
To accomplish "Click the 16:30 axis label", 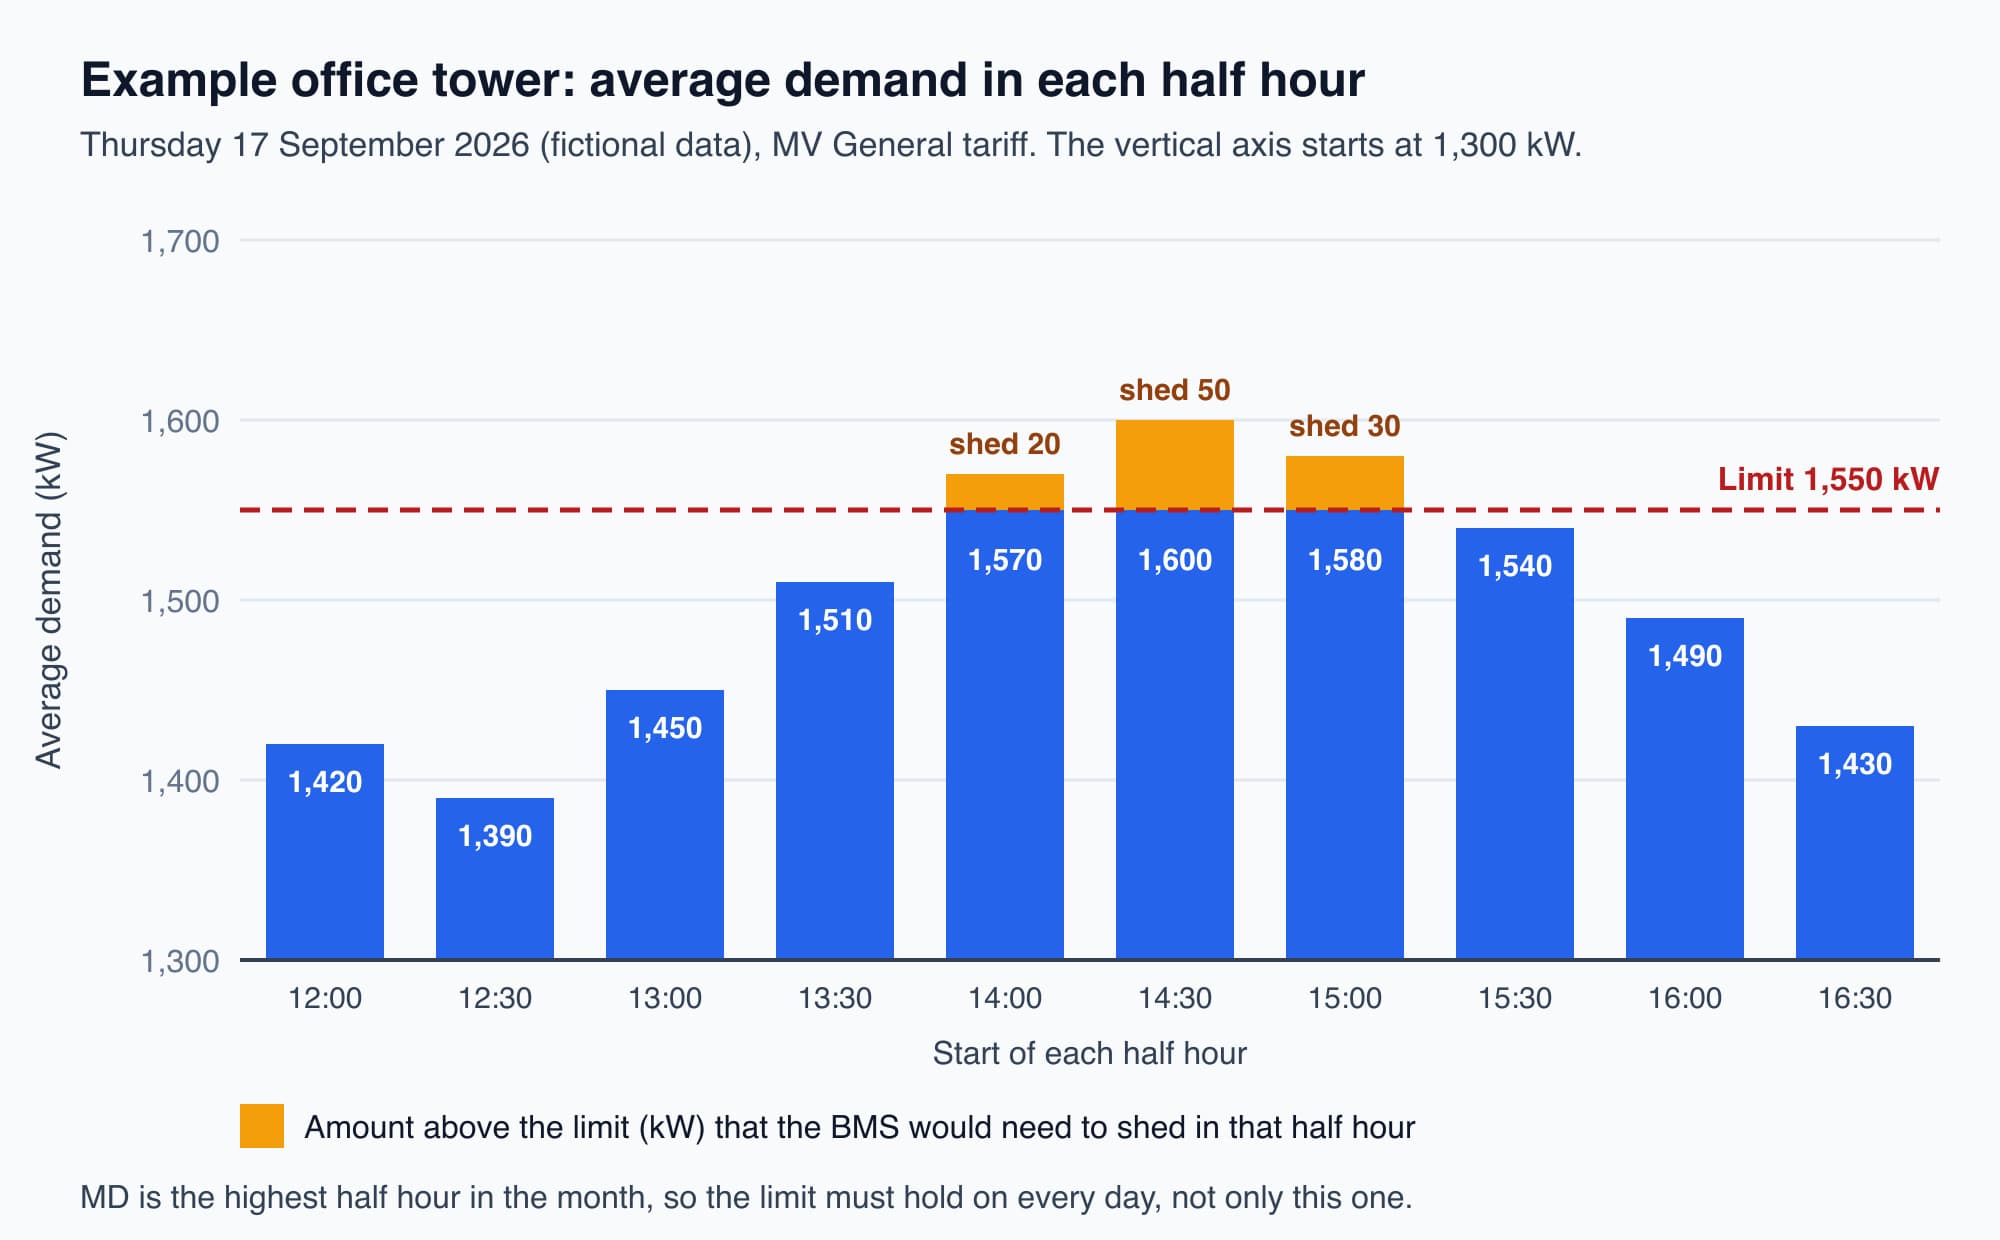I will click(1855, 998).
